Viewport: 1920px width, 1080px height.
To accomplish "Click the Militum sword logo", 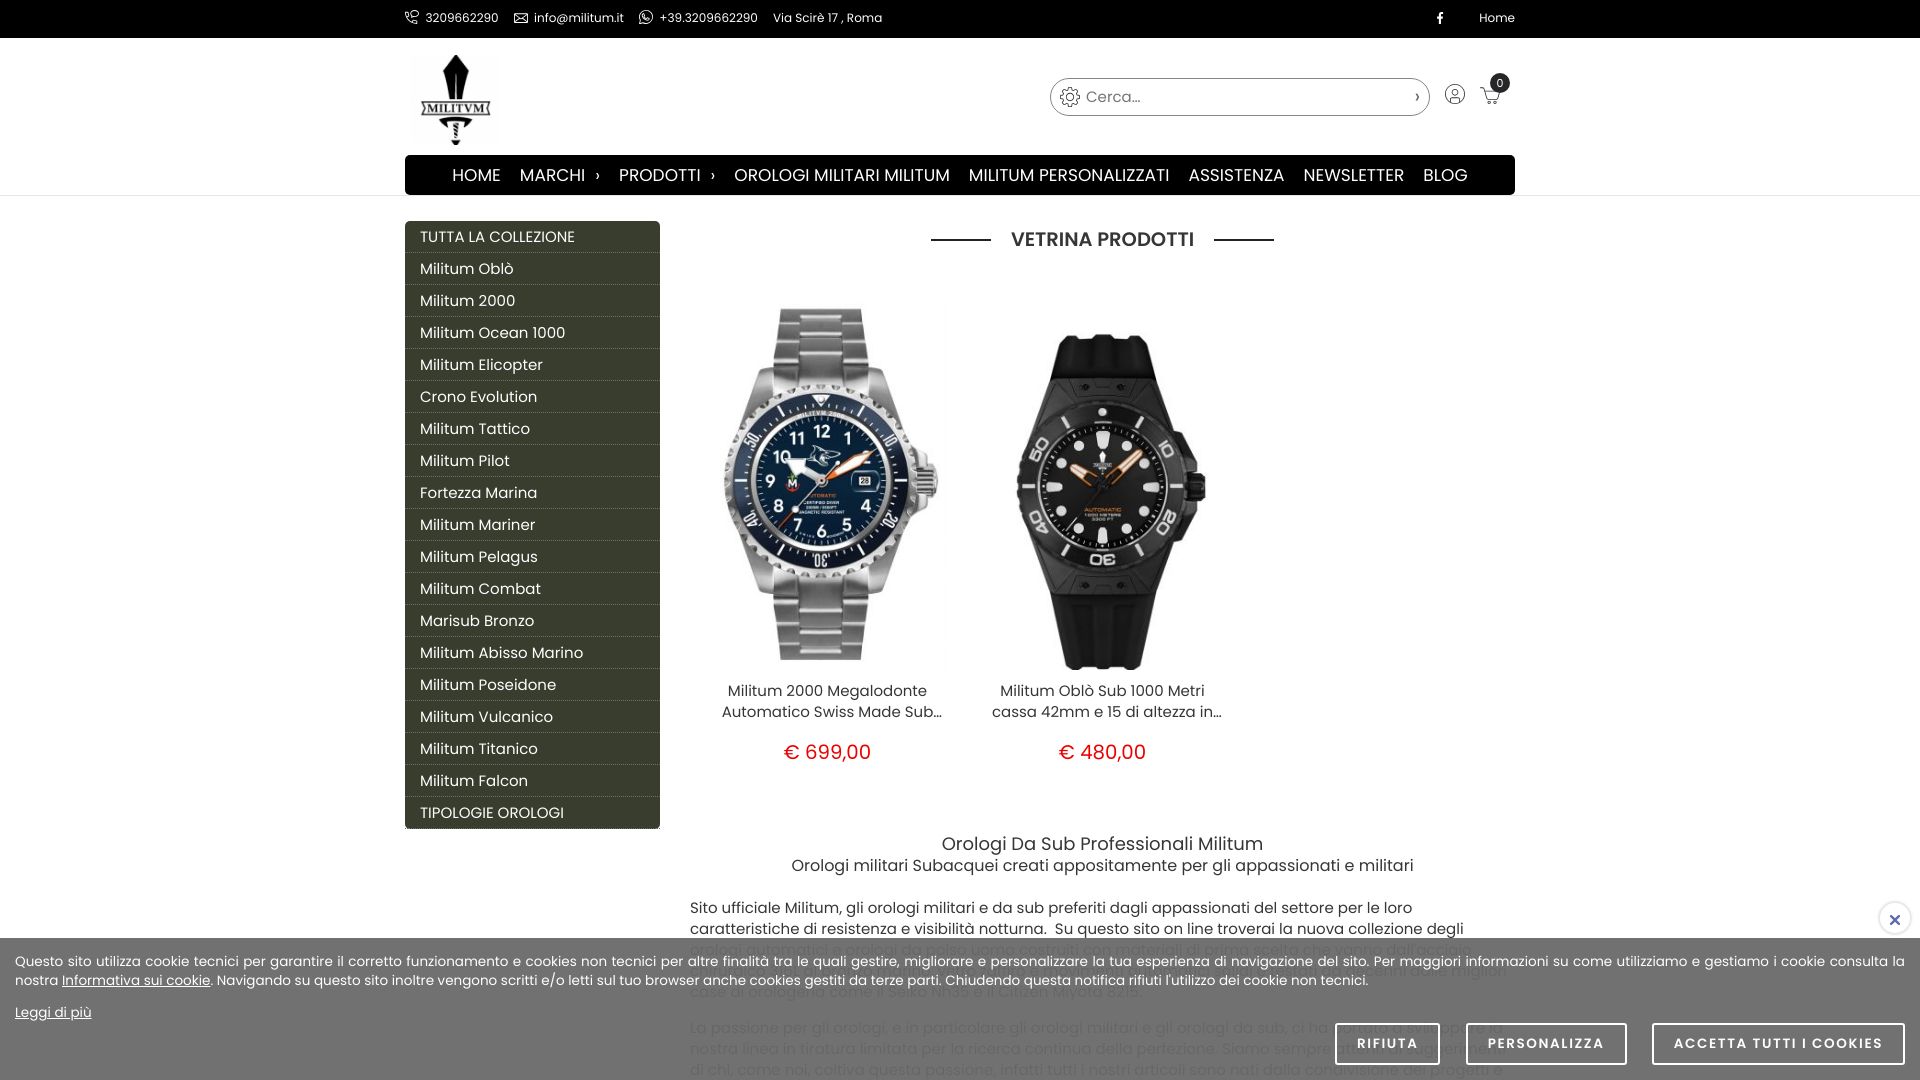I will click(455, 99).
